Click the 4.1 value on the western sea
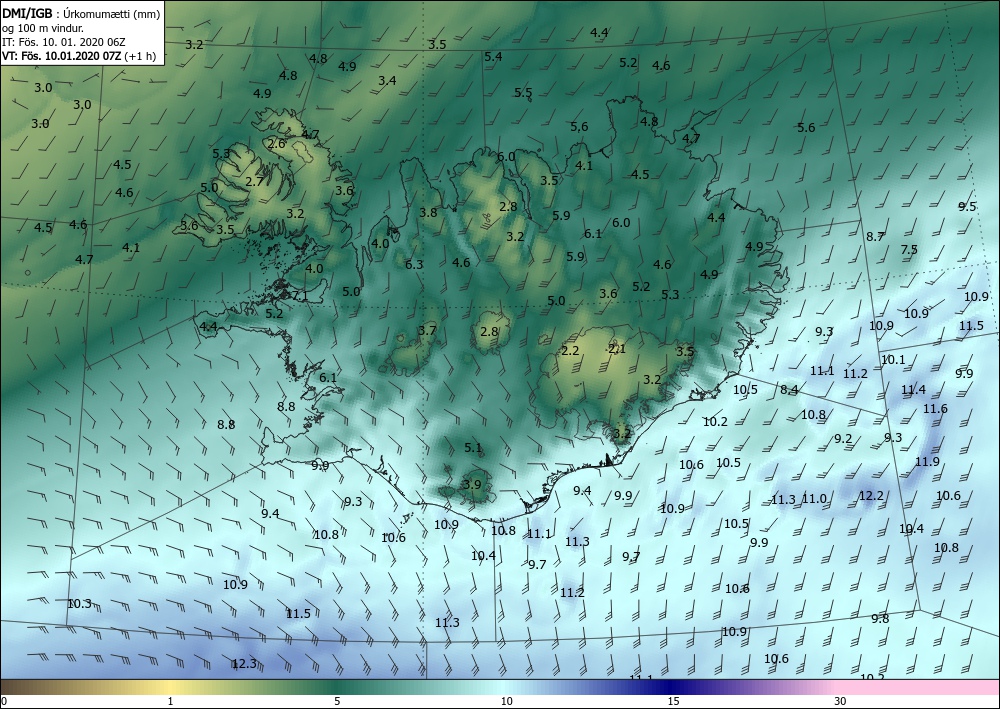The height and width of the screenshot is (709, 1000). click(131, 247)
